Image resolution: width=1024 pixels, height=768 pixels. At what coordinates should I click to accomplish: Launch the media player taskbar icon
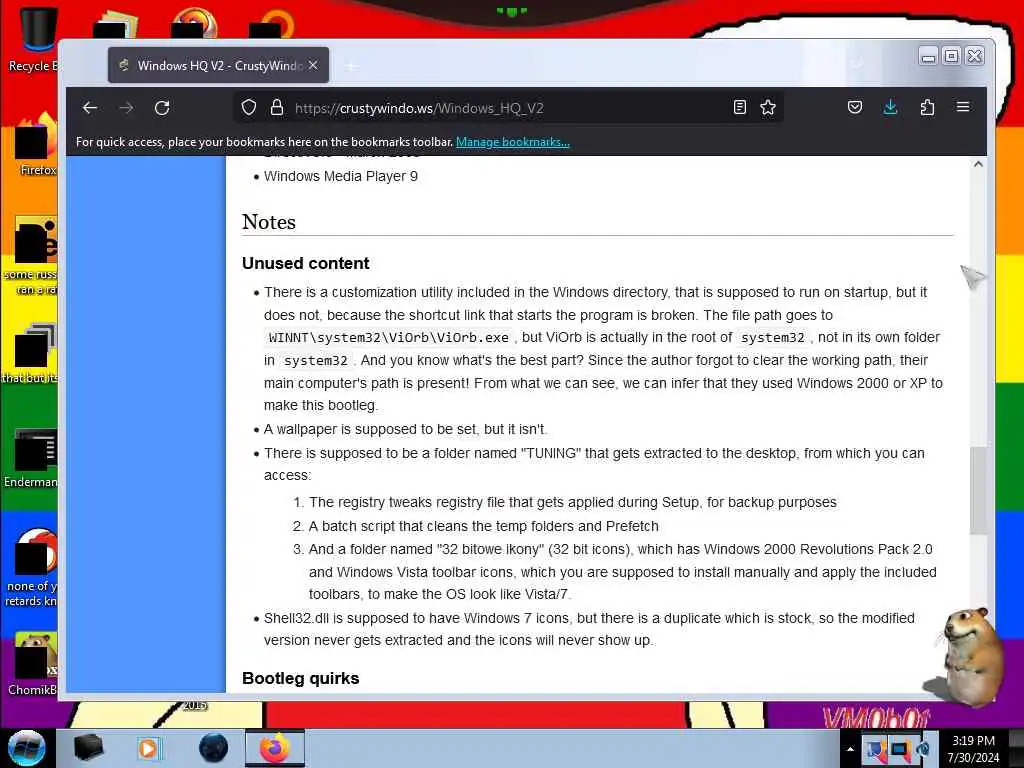148,748
